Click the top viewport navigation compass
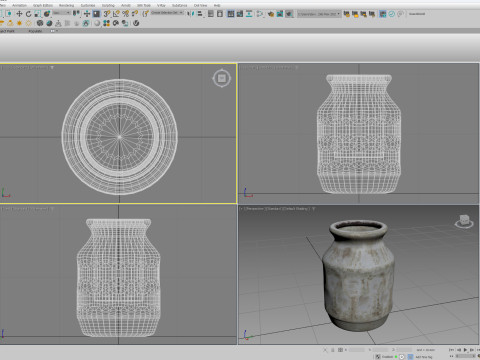 pos(221,78)
